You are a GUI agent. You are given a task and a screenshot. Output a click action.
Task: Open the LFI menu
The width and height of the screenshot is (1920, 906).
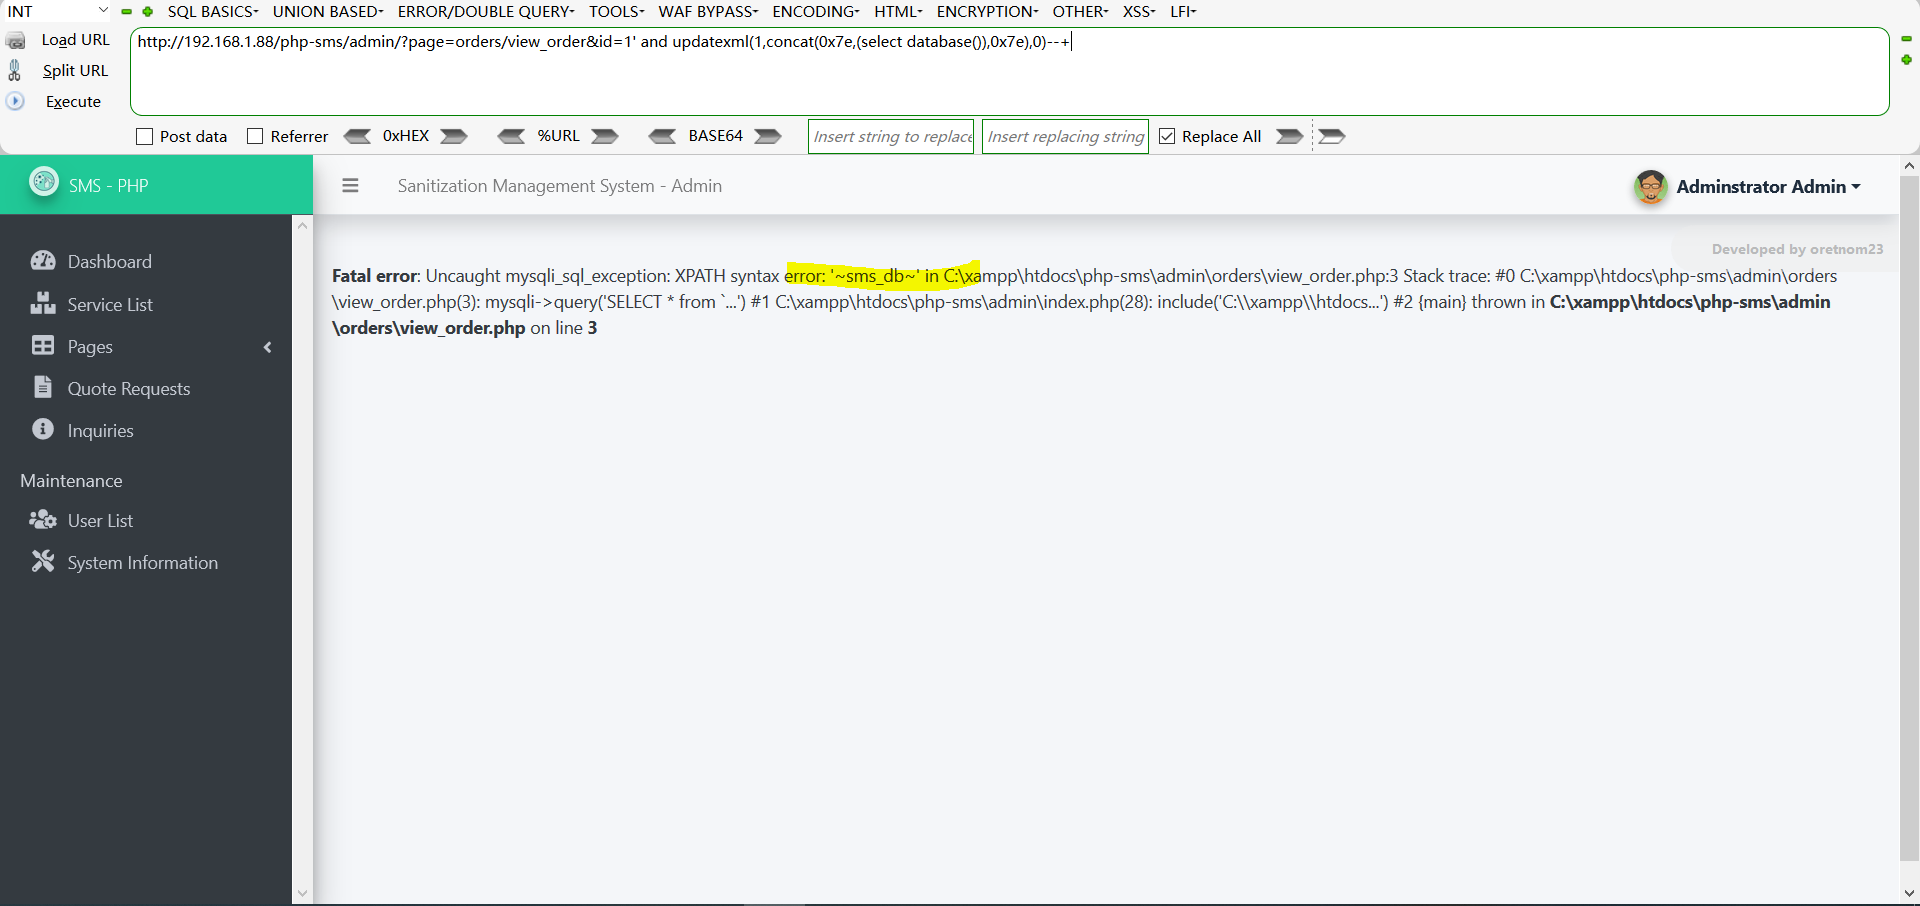pos(1183,12)
